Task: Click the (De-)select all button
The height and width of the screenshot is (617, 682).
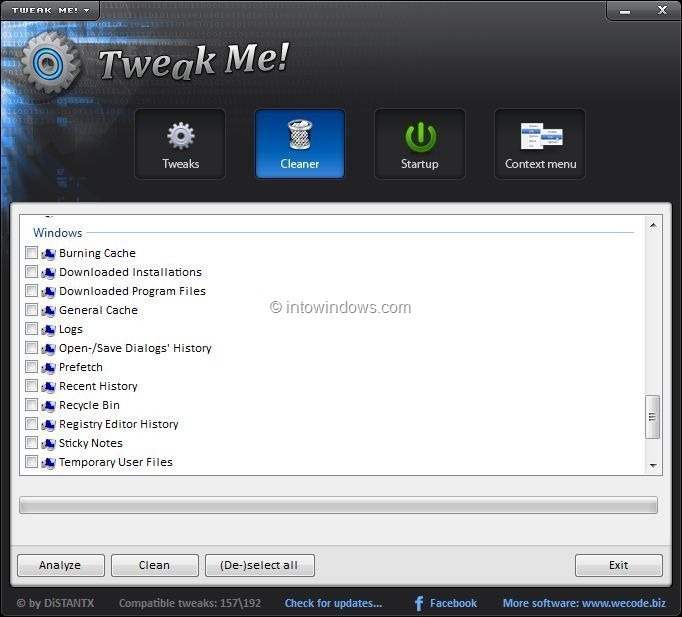Action: point(259,565)
